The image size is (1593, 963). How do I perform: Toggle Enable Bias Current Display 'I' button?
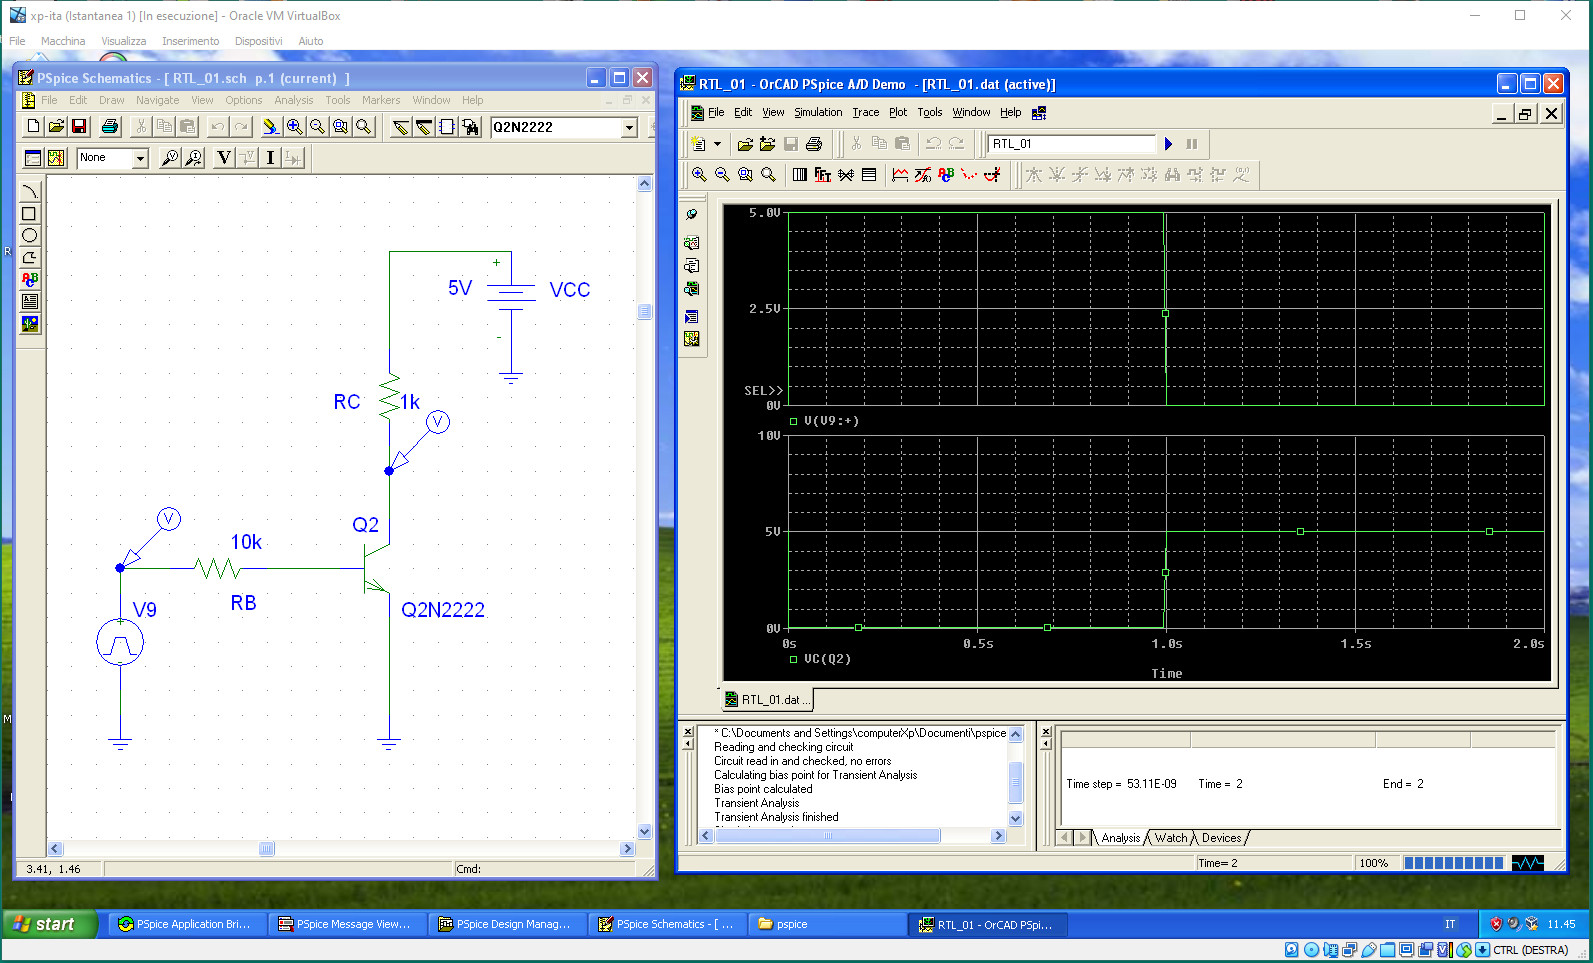click(x=270, y=158)
